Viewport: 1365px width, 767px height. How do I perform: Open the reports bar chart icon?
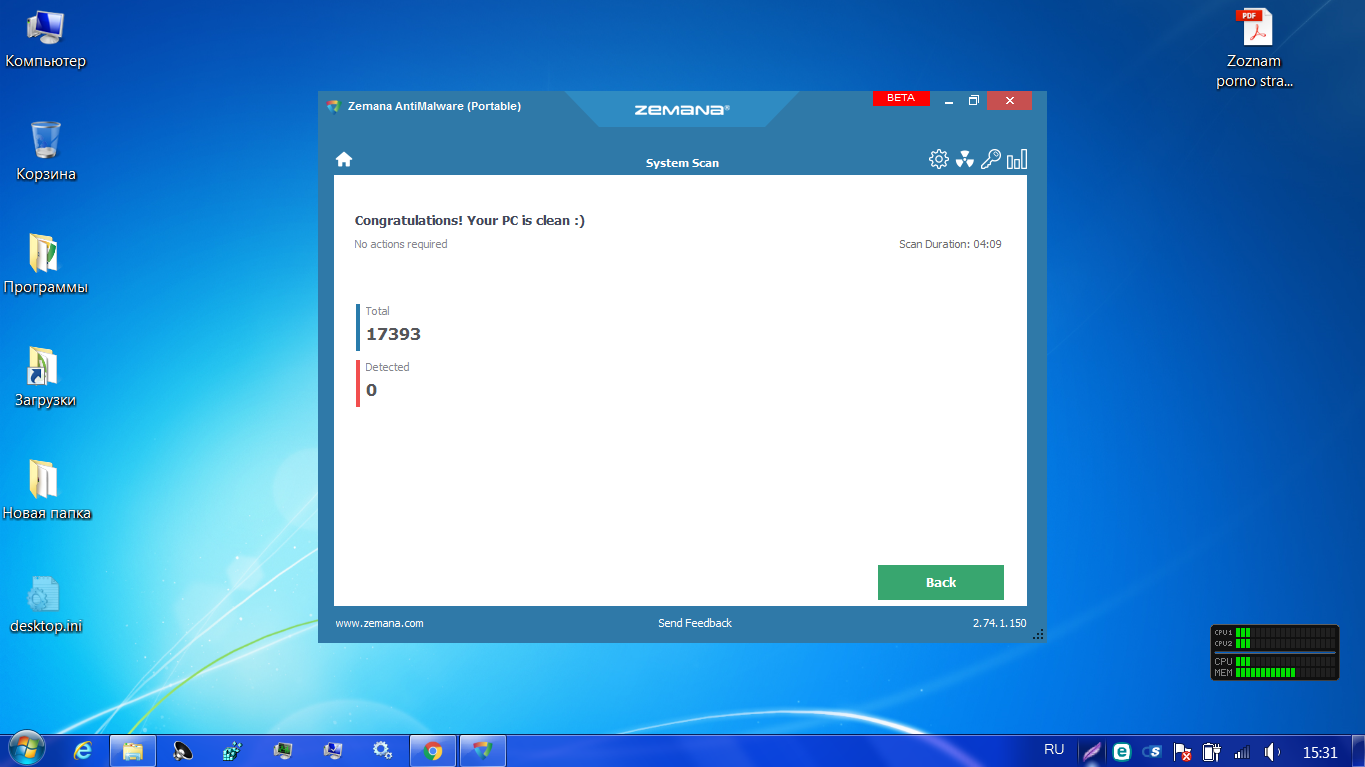[x=1017, y=159]
